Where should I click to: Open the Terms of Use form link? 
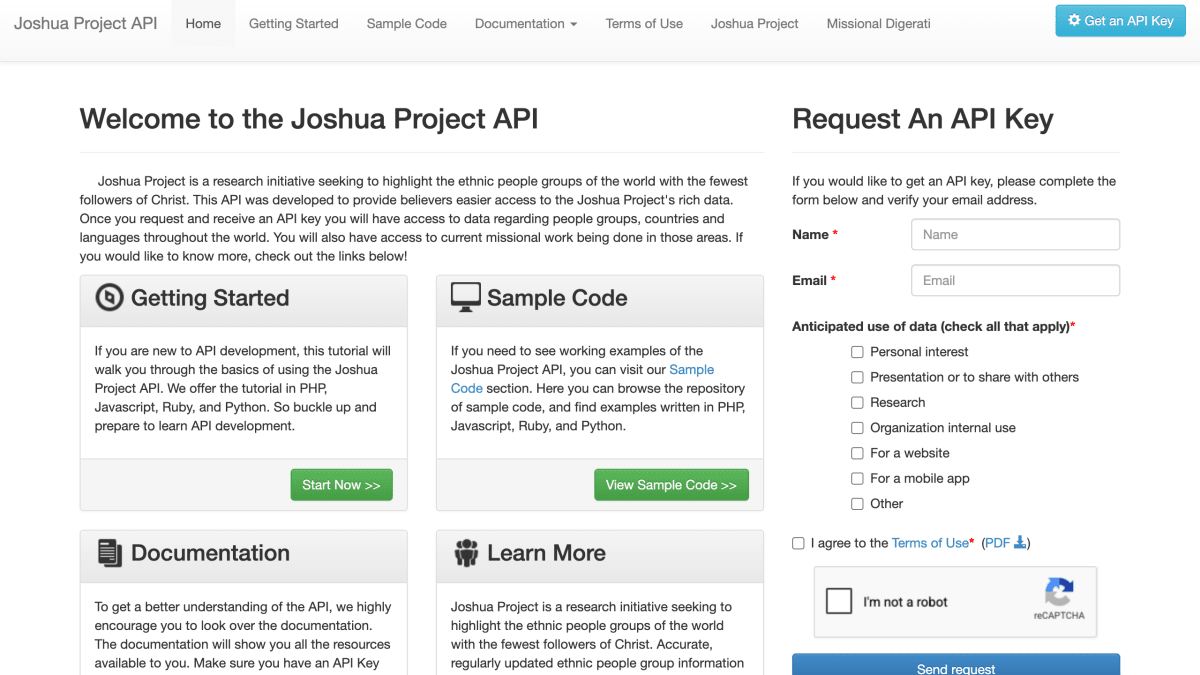[x=930, y=543]
